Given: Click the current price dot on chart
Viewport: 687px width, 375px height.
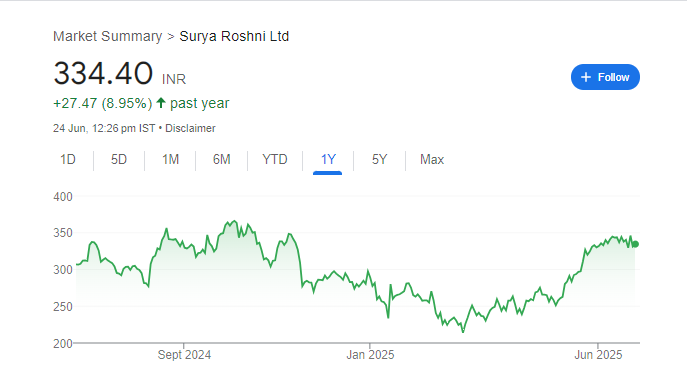Looking at the screenshot, I should pyautogui.click(x=636, y=244).
